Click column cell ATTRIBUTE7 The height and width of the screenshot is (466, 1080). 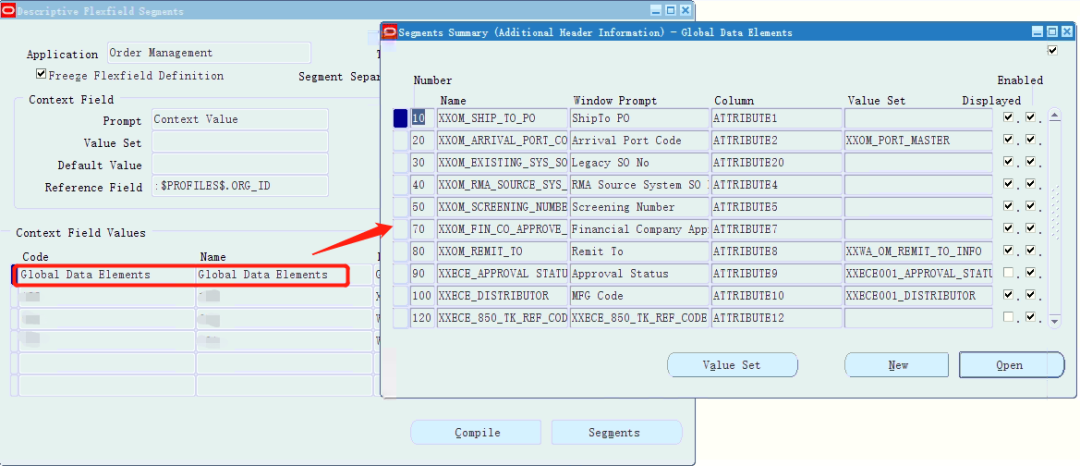click(777, 229)
